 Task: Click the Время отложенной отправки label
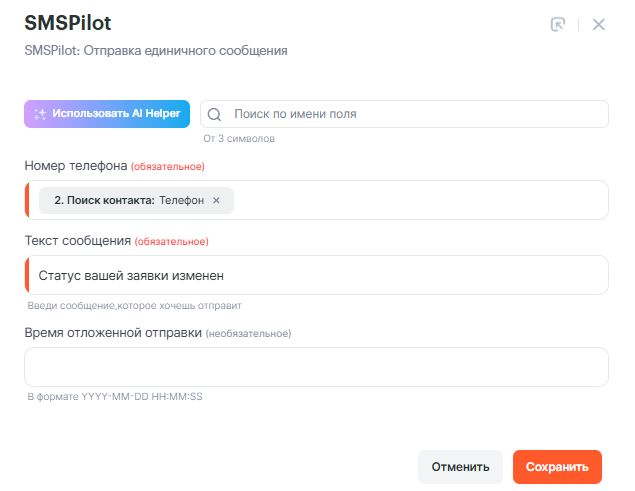pos(113,333)
